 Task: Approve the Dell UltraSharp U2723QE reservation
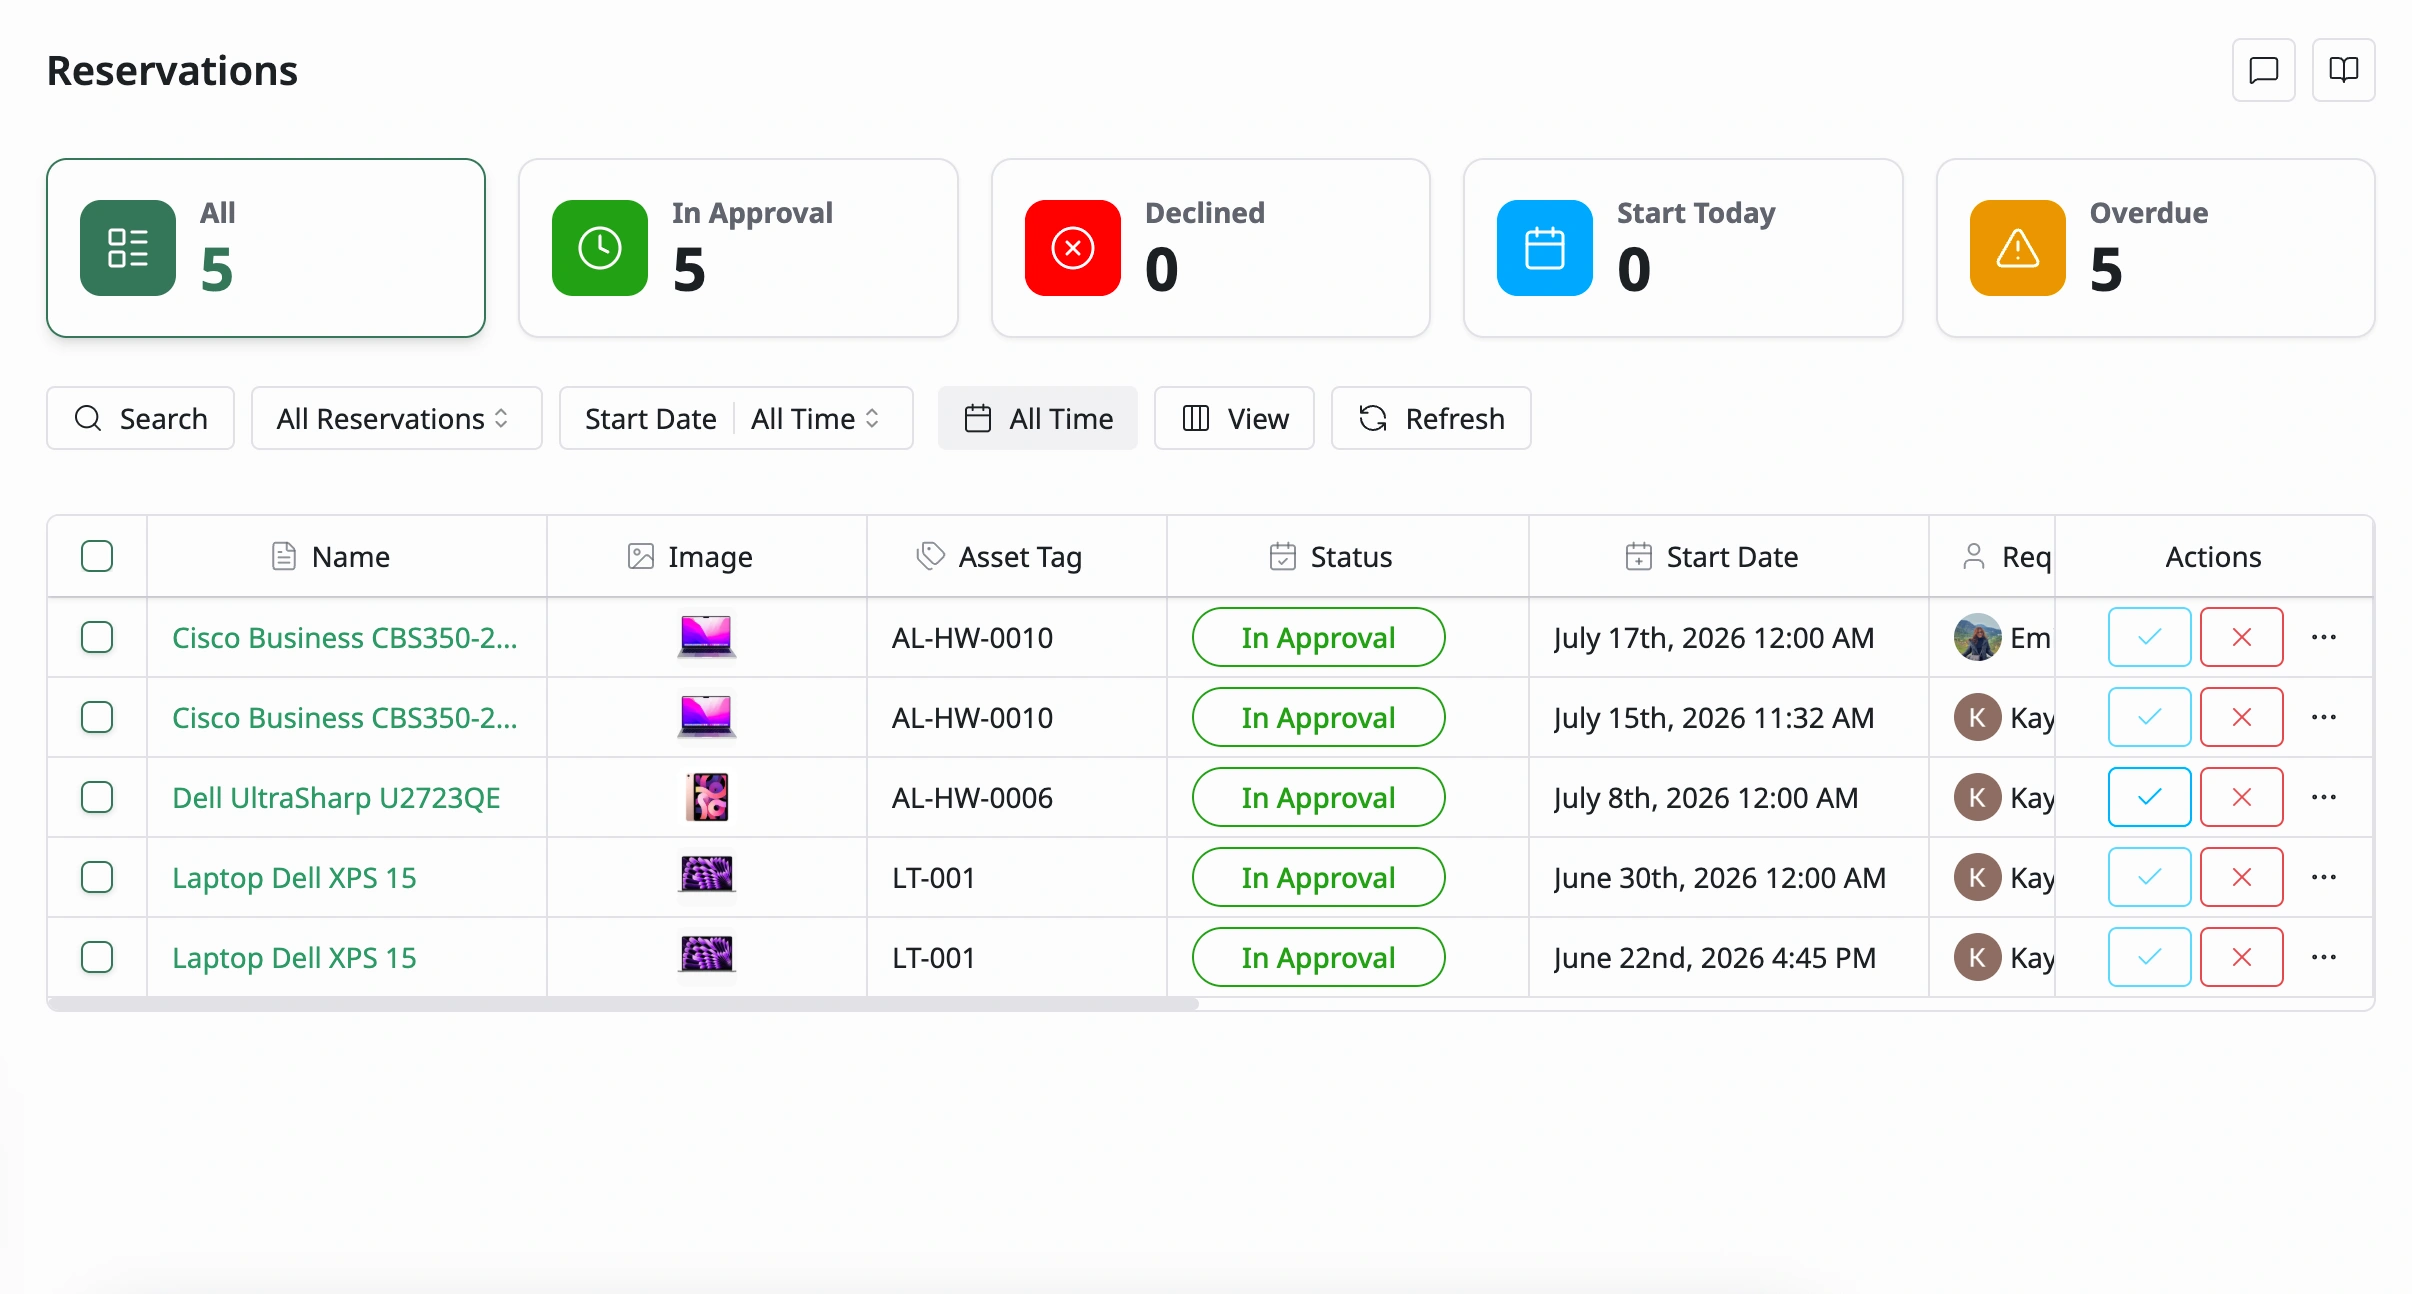coord(2149,797)
